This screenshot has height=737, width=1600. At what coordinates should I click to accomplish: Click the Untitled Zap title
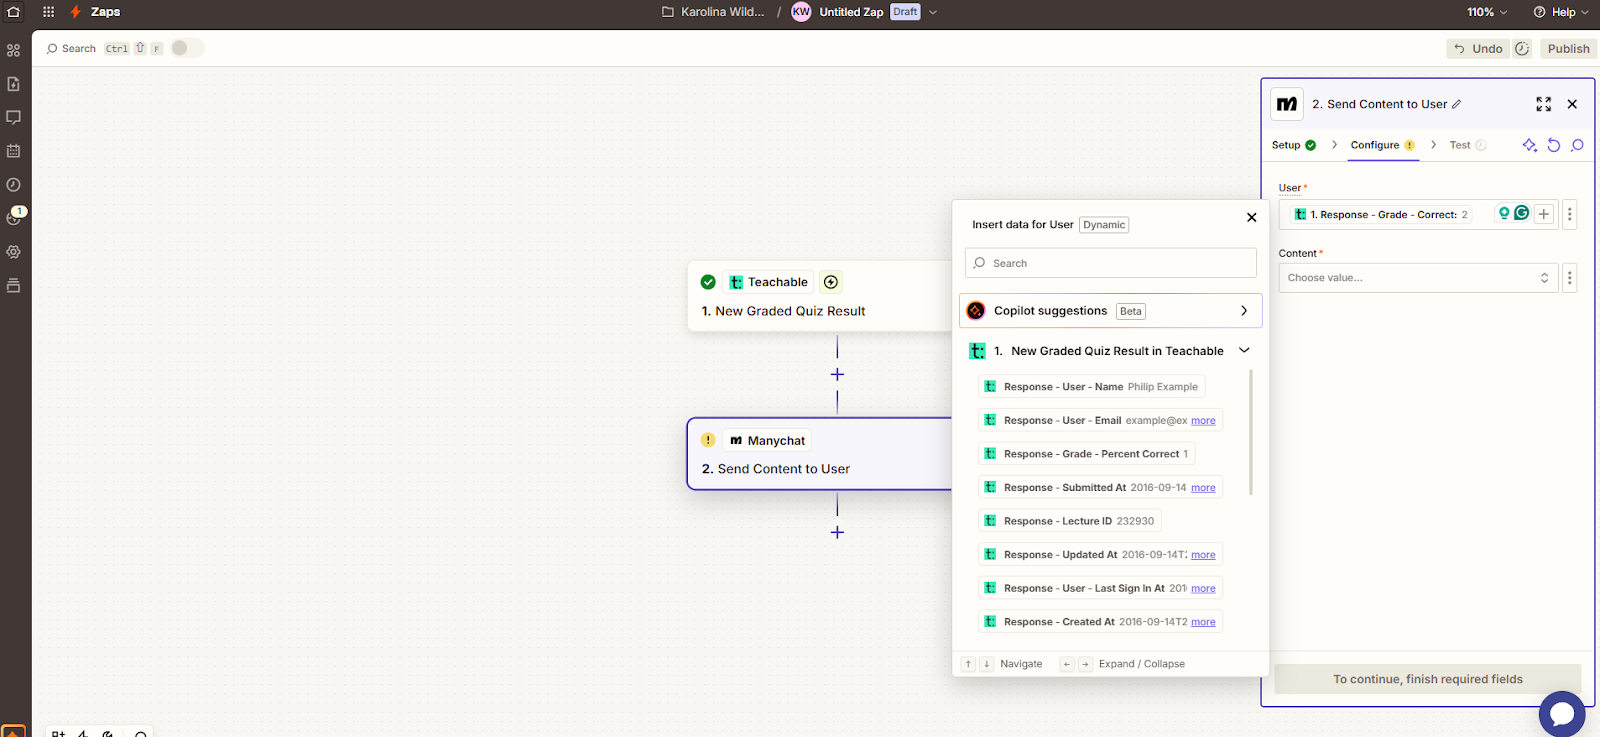click(851, 12)
